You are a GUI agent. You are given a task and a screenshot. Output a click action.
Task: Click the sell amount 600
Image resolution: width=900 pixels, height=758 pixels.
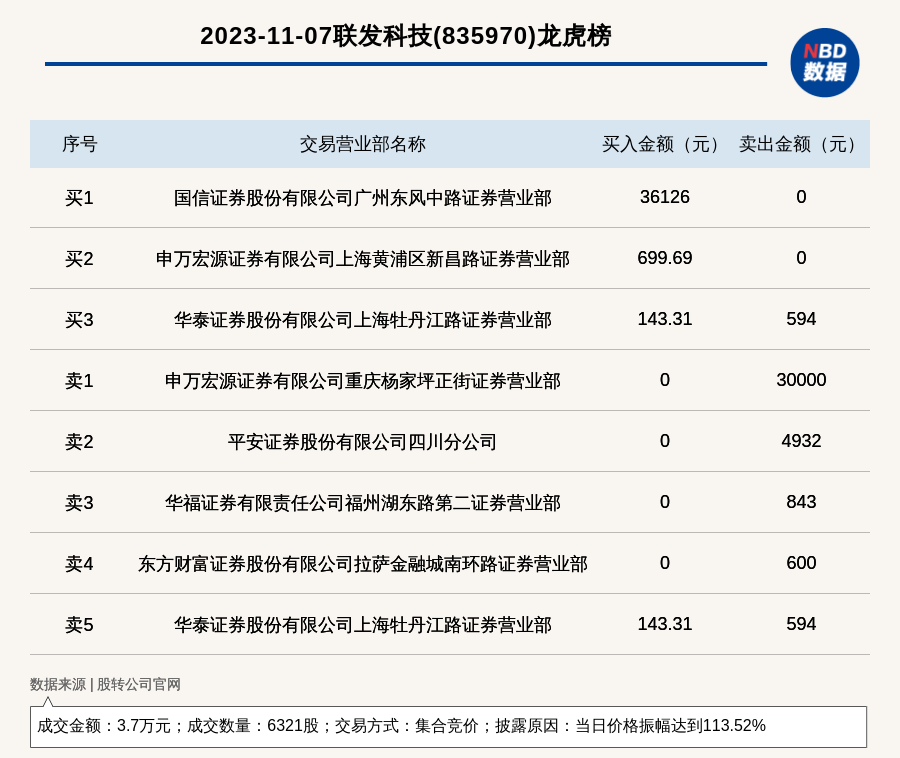801,563
